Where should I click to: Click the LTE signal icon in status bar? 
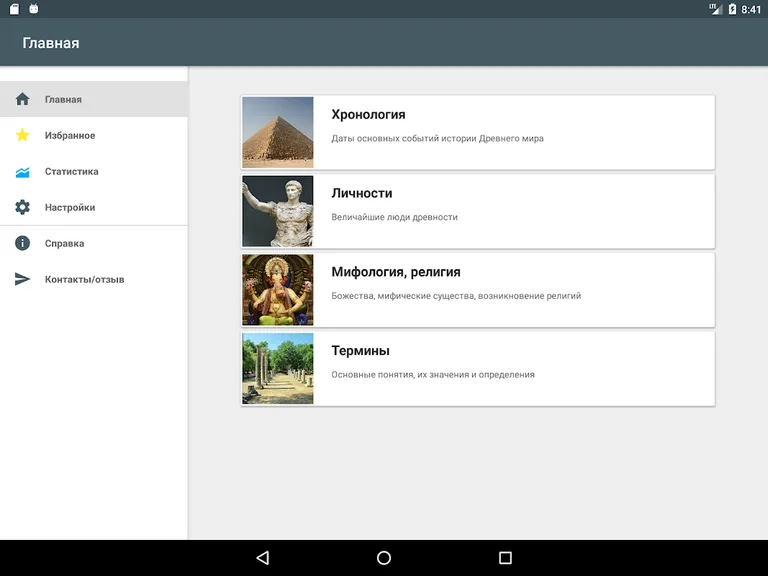coord(716,9)
